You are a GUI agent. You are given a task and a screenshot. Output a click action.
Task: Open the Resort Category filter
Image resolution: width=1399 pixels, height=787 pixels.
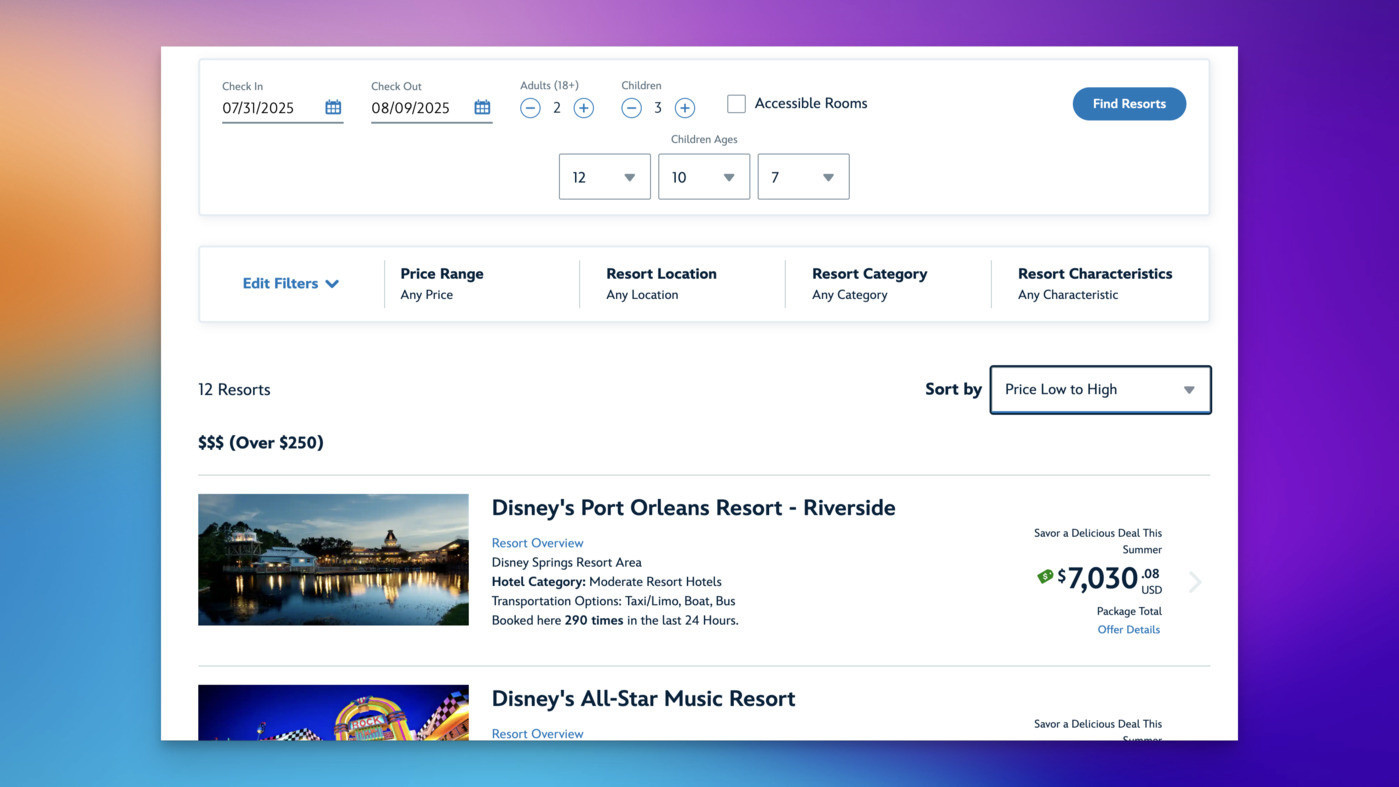click(869, 284)
